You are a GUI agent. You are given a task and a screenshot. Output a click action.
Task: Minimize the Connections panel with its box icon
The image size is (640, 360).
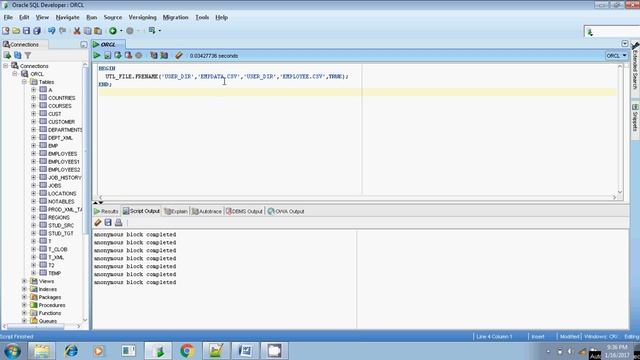click(x=84, y=44)
